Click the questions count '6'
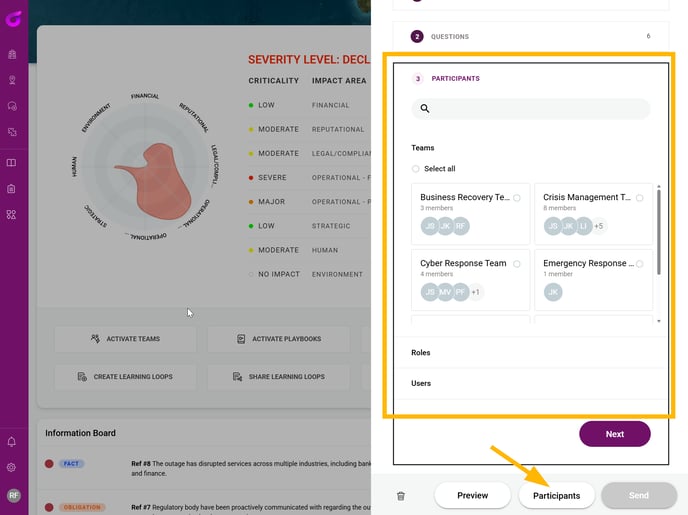 (x=648, y=36)
